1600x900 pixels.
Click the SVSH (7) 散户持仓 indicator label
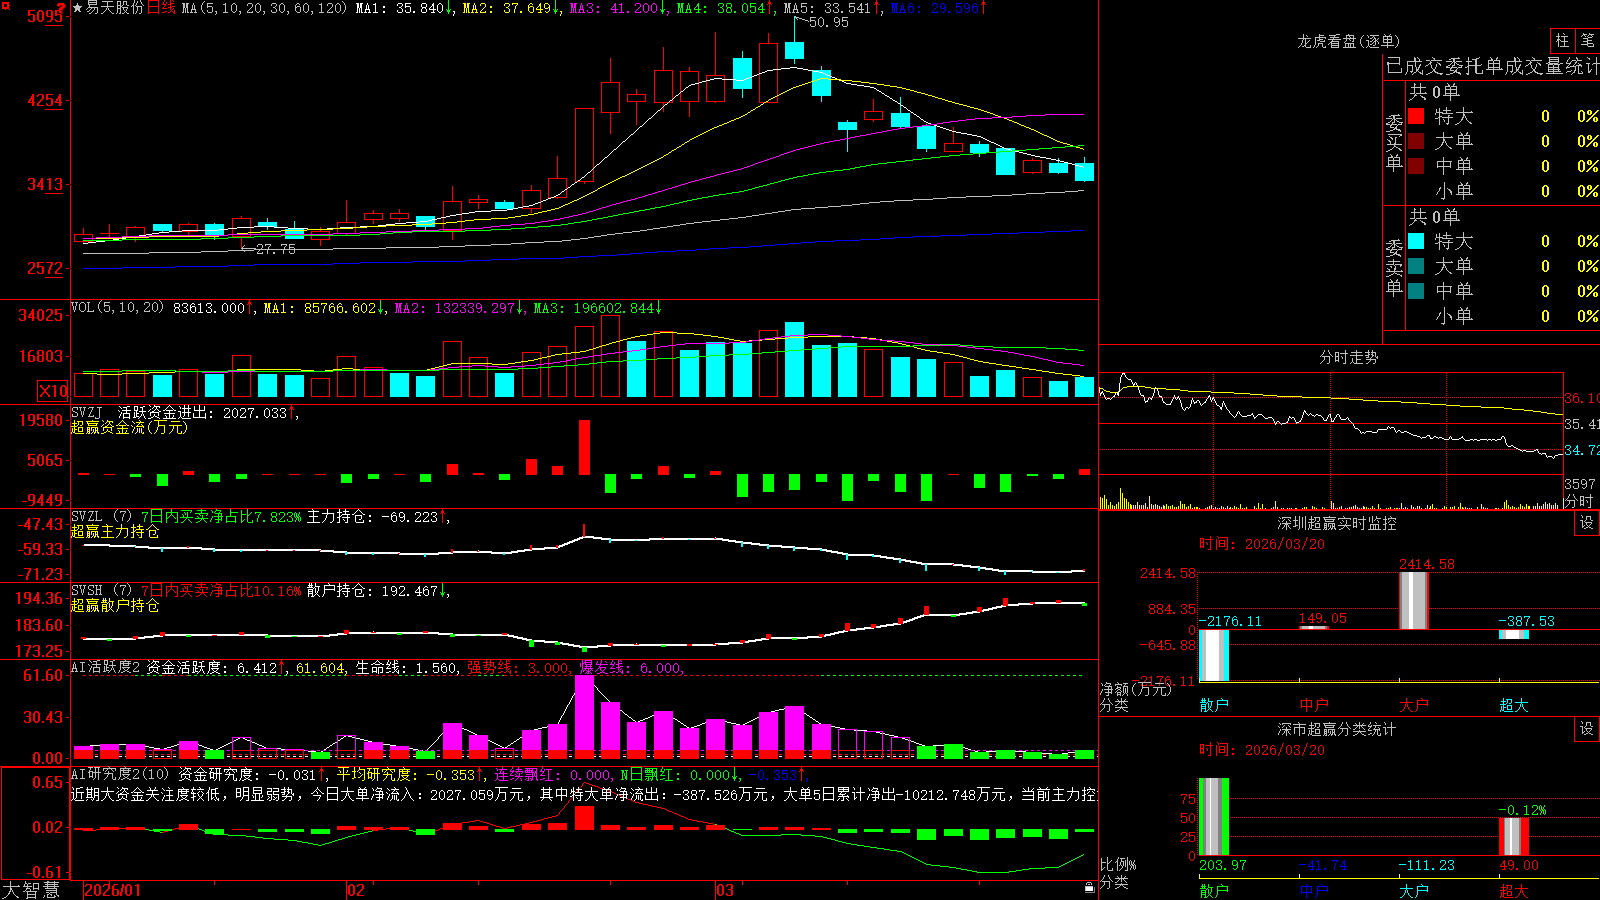click(101, 591)
